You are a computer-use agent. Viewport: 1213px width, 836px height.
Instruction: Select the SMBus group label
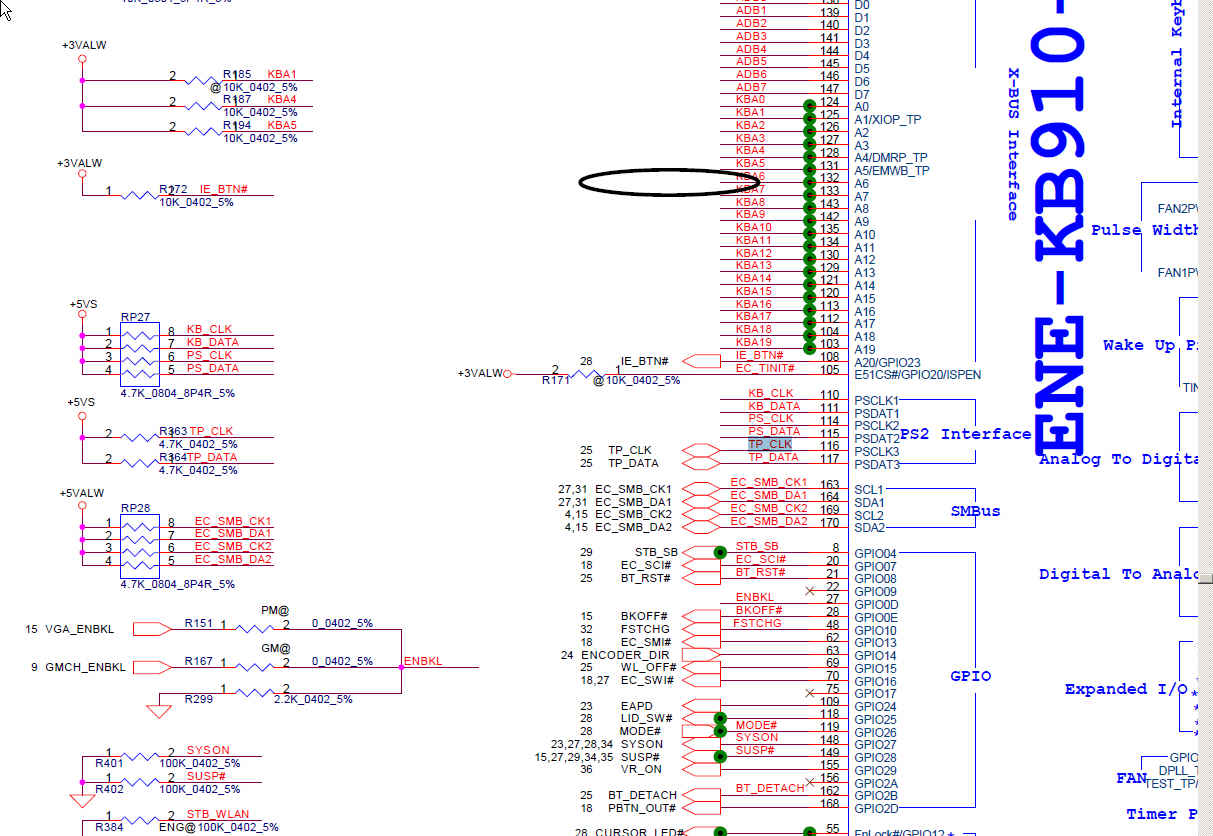pos(975,511)
